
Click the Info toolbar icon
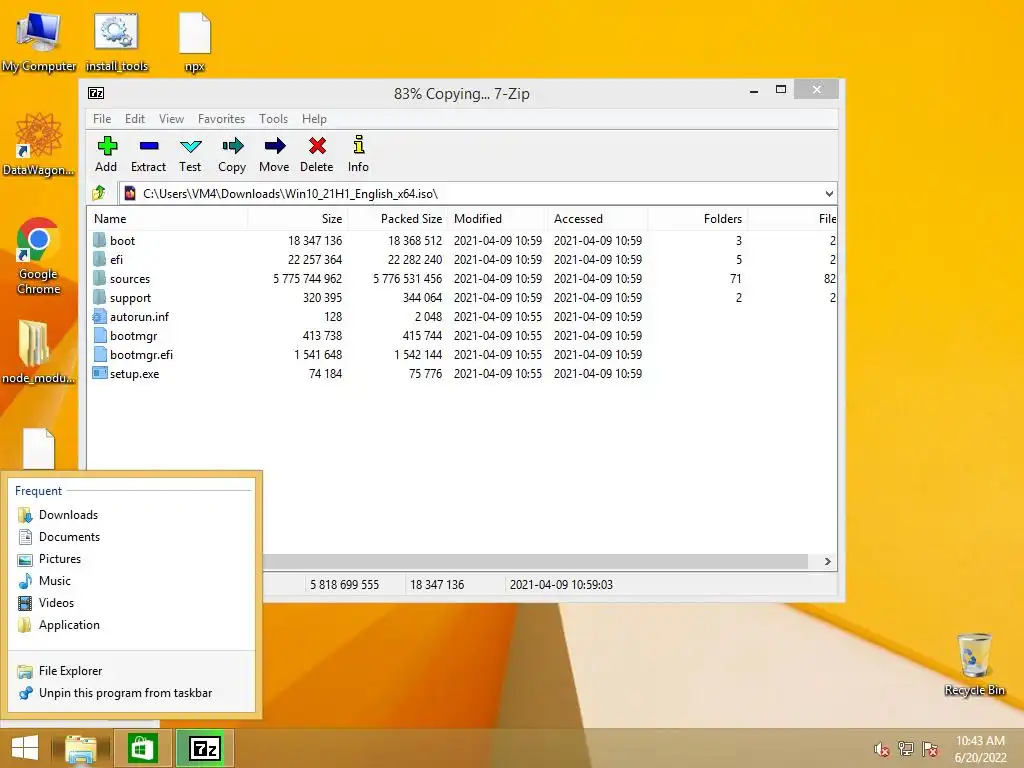[359, 144]
